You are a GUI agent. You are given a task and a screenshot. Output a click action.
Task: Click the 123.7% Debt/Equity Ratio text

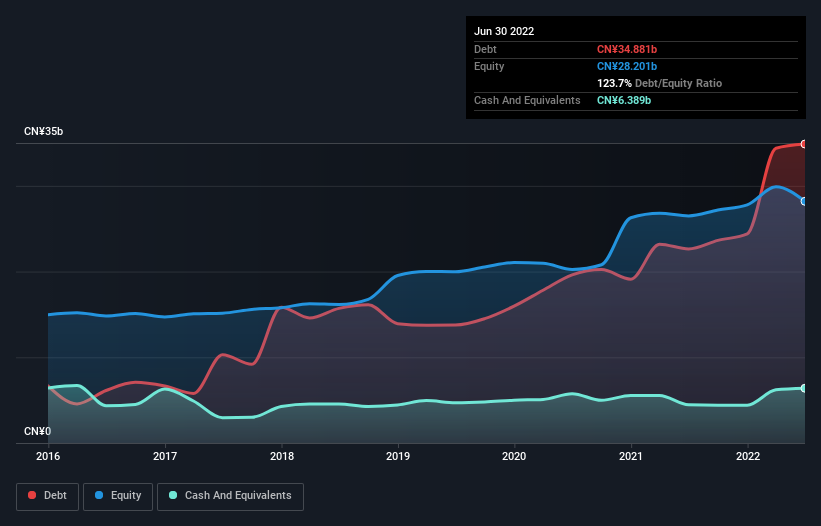(659, 83)
